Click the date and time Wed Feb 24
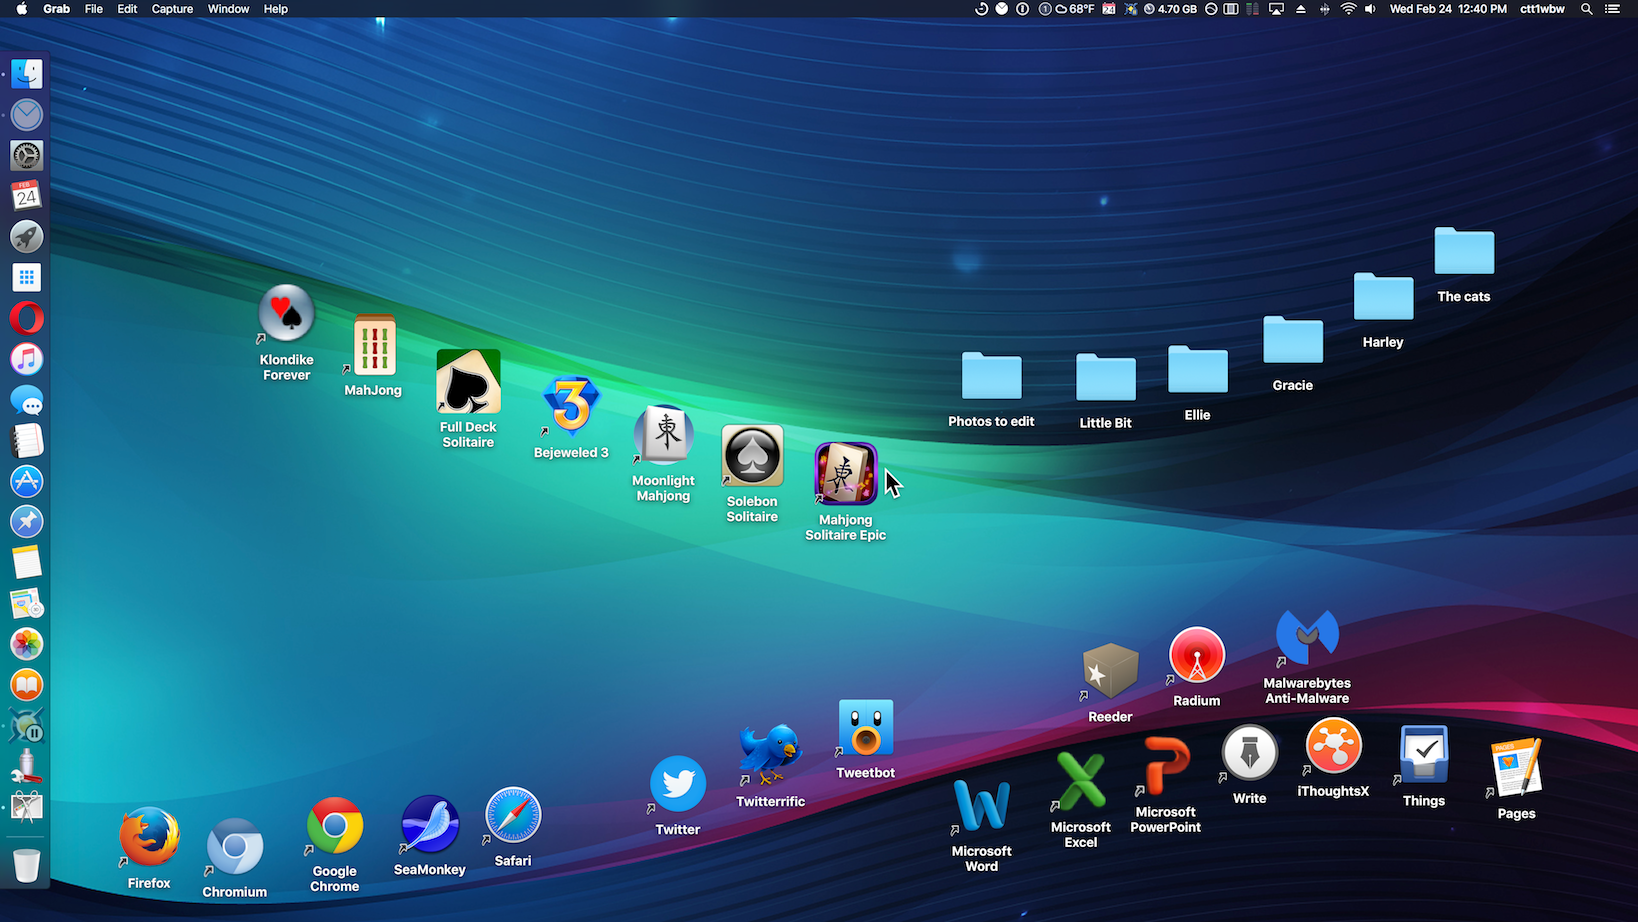 pos(1448,9)
